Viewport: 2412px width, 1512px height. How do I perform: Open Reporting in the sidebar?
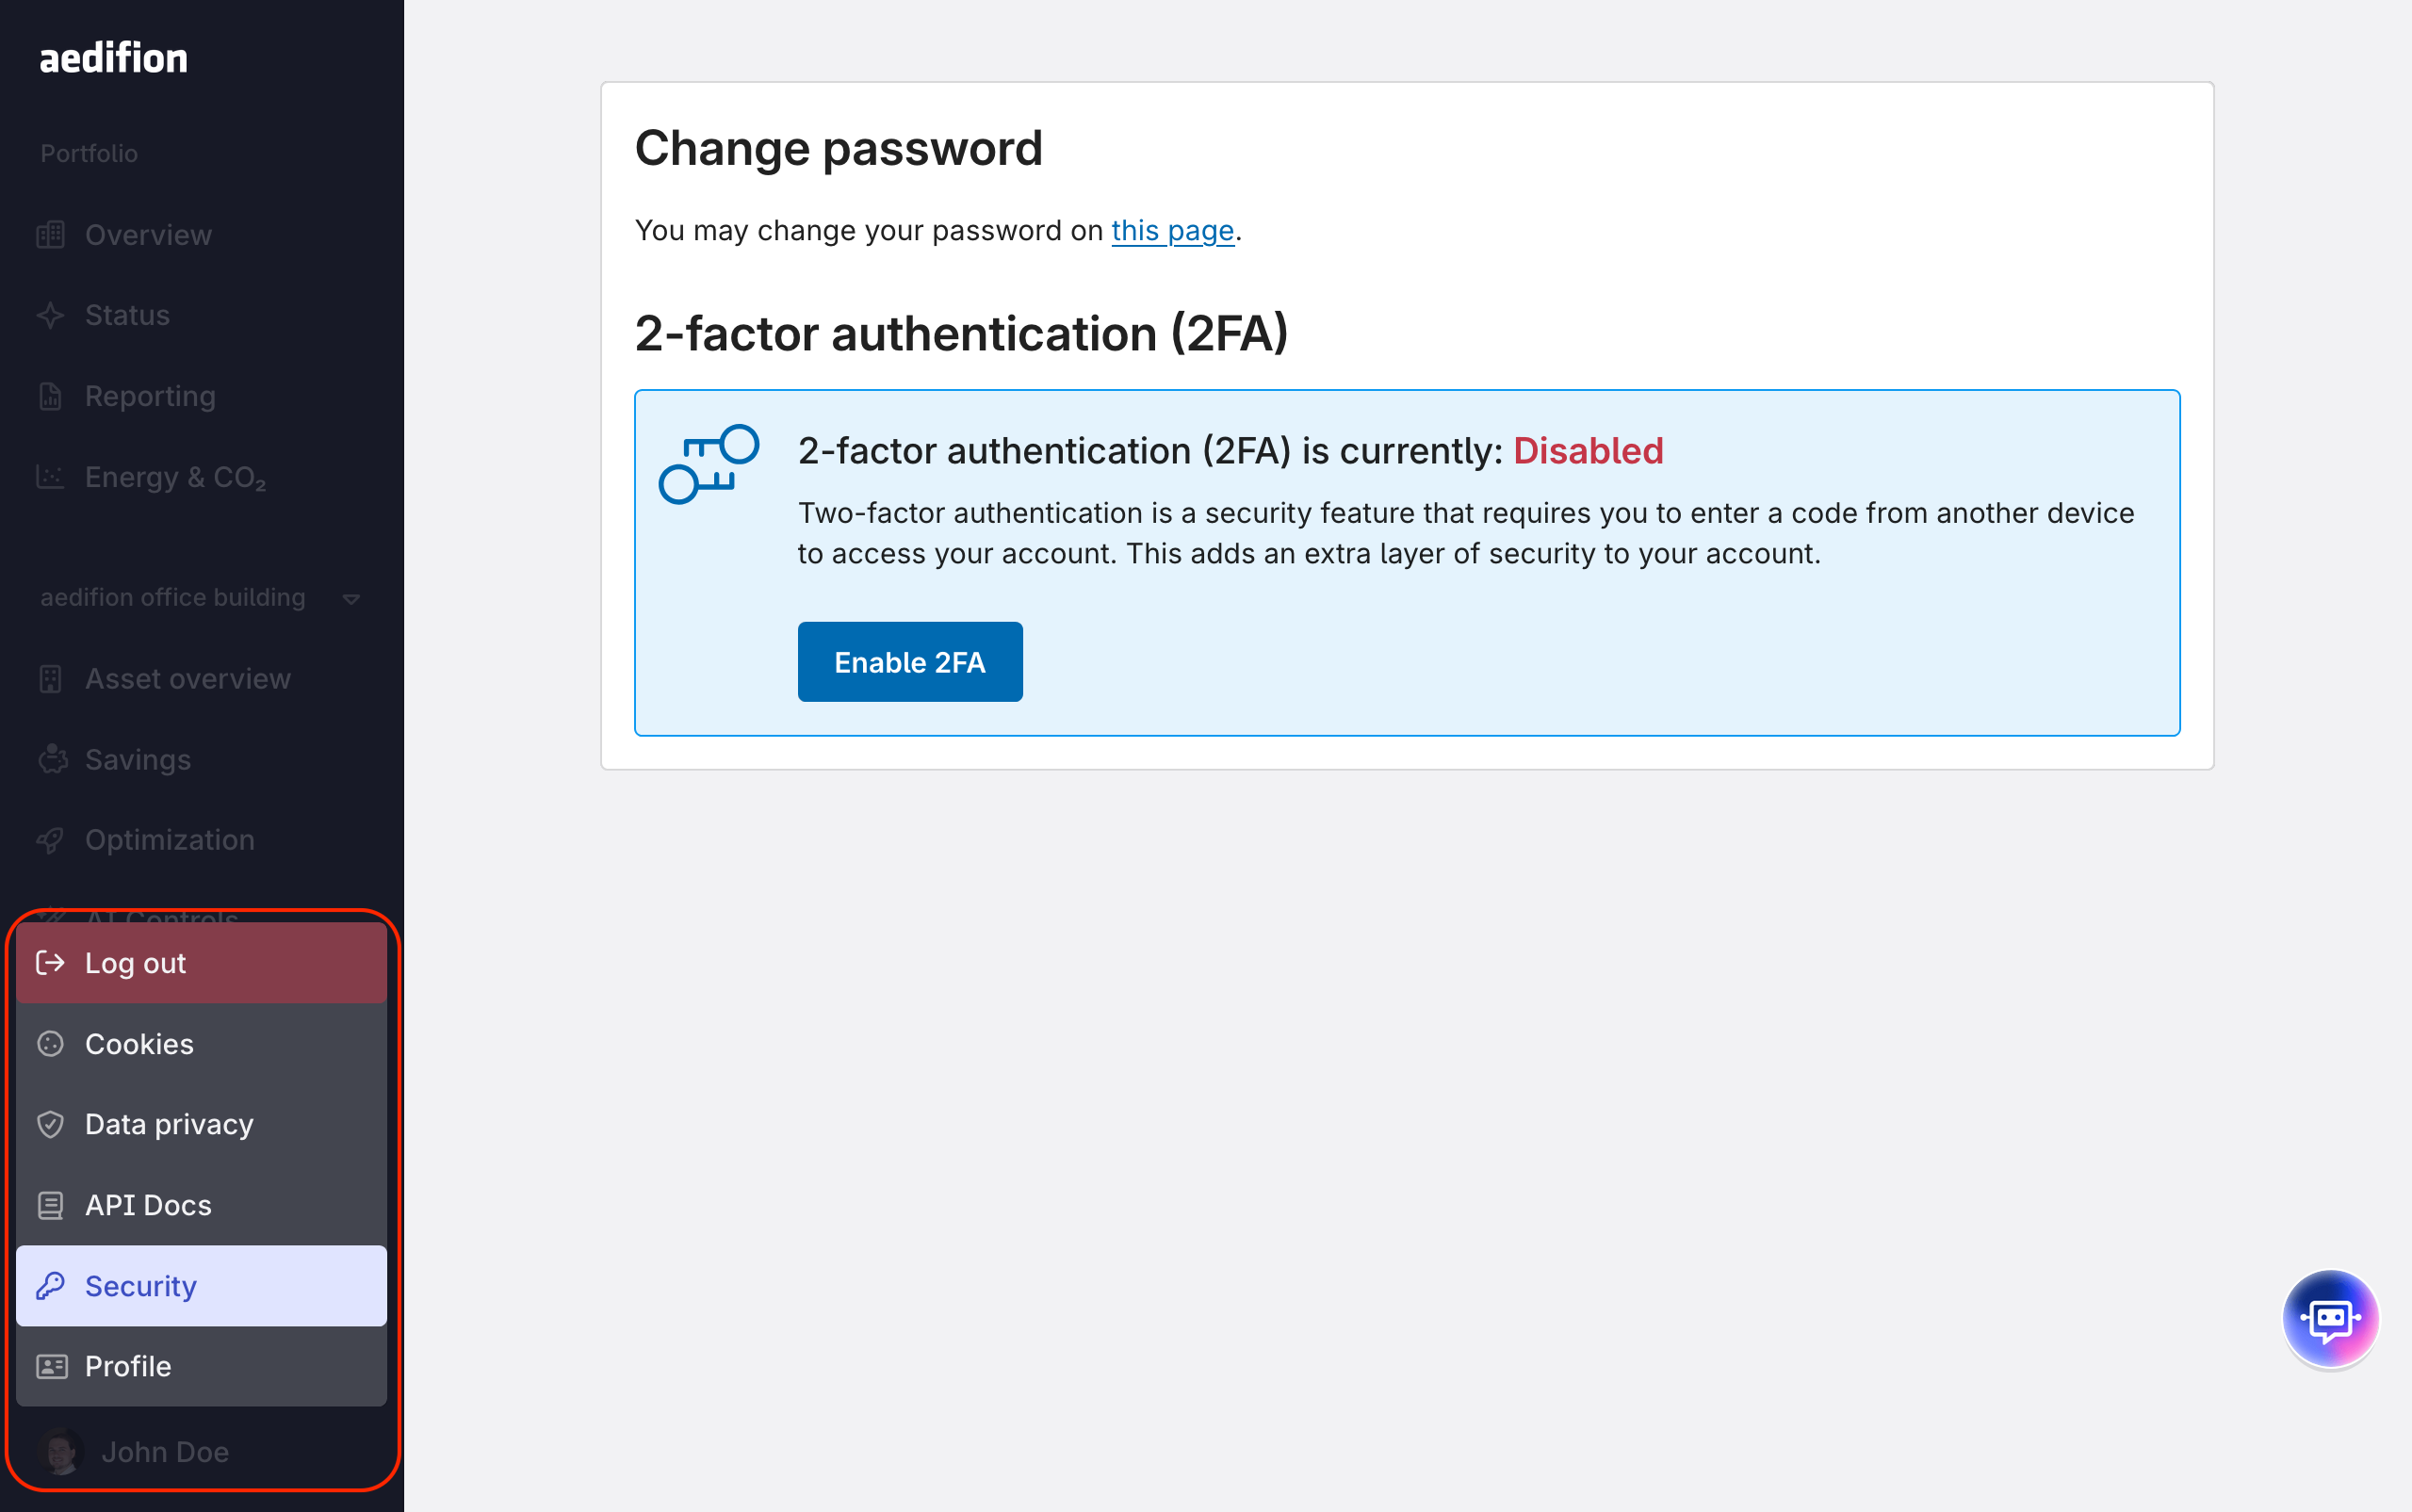tap(150, 396)
